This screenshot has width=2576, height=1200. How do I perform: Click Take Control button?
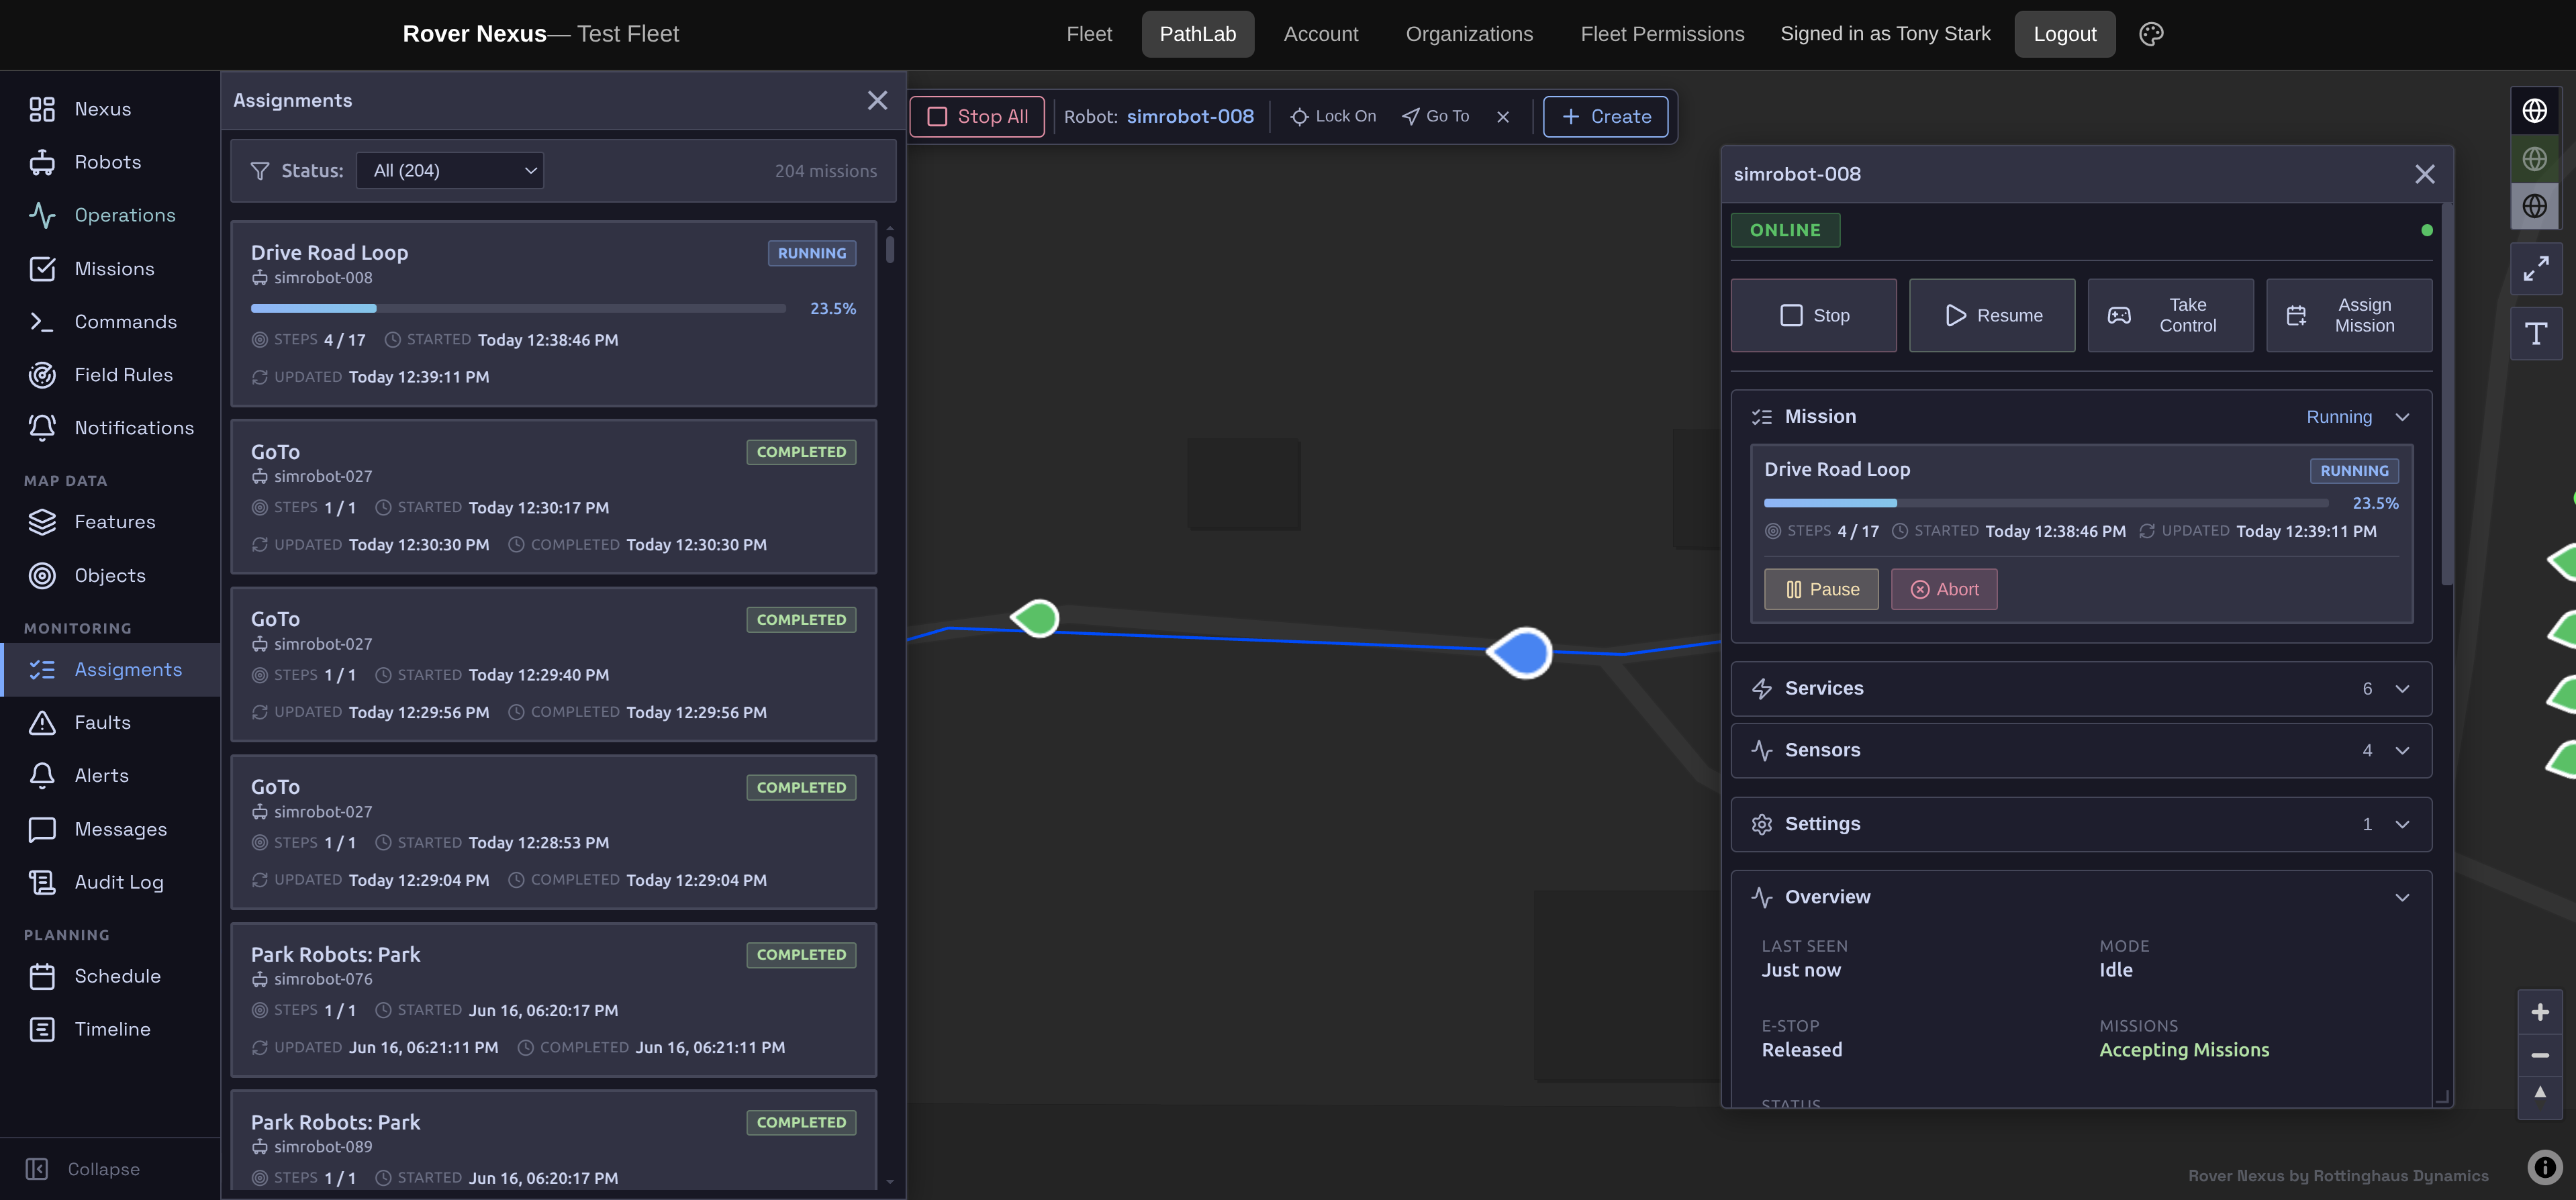tap(2170, 316)
